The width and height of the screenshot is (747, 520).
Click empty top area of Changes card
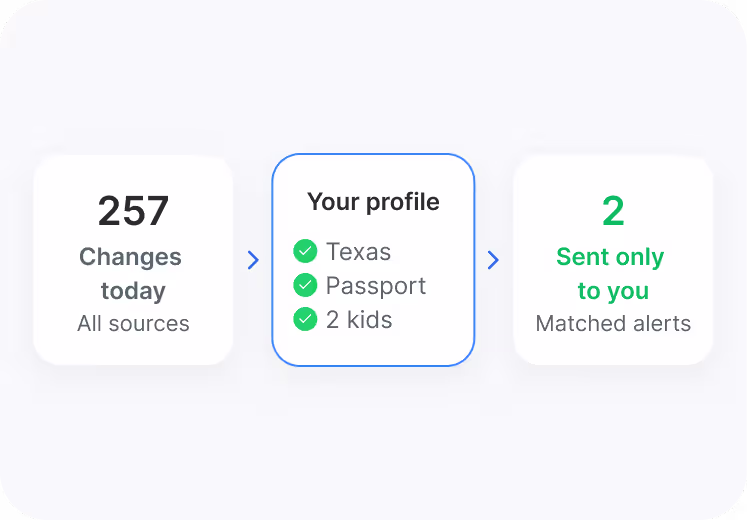(x=133, y=173)
